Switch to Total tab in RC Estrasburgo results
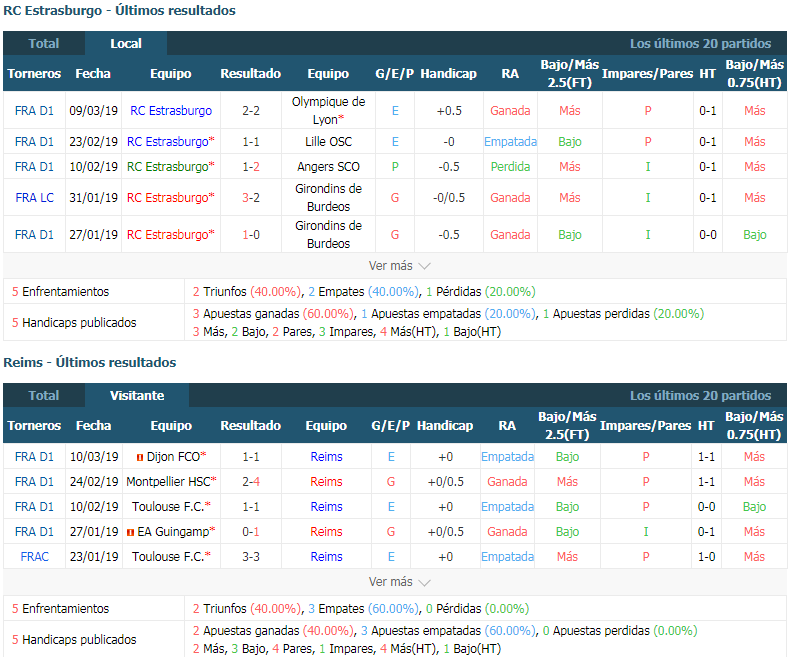This screenshot has height=657, width=789. [44, 44]
